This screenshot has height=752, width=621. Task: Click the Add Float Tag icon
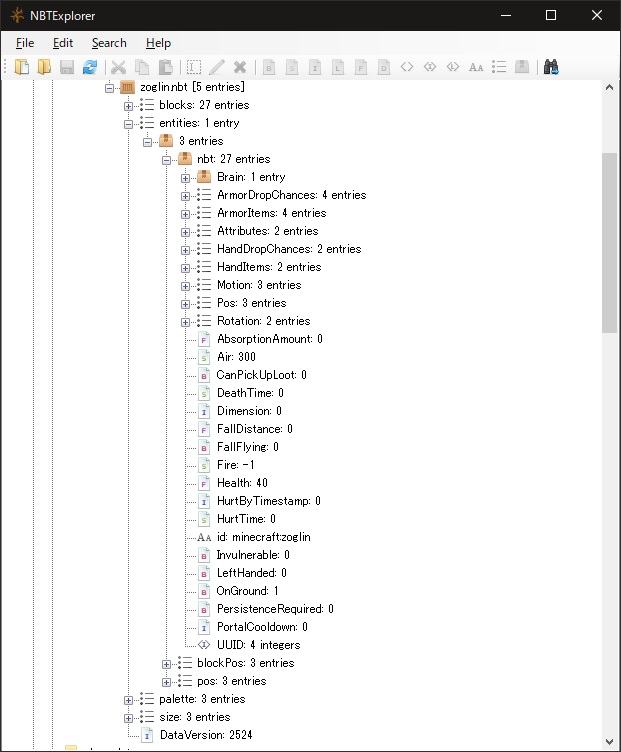pyautogui.click(x=361, y=67)
